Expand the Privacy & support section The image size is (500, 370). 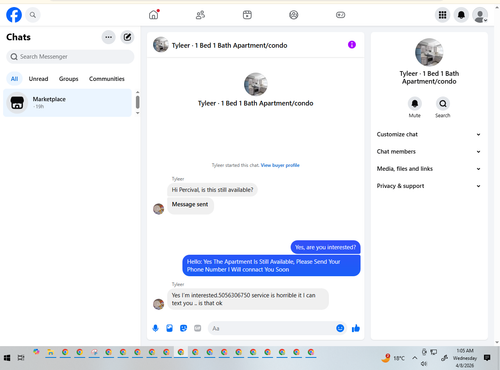(x=429, y=186)
